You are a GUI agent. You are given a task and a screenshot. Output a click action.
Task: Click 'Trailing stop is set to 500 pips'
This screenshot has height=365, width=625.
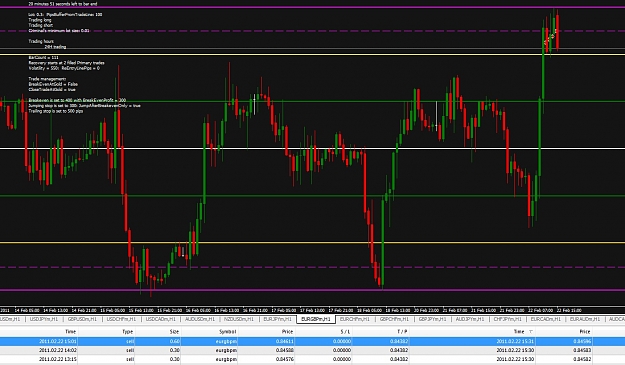click(56, 111)
